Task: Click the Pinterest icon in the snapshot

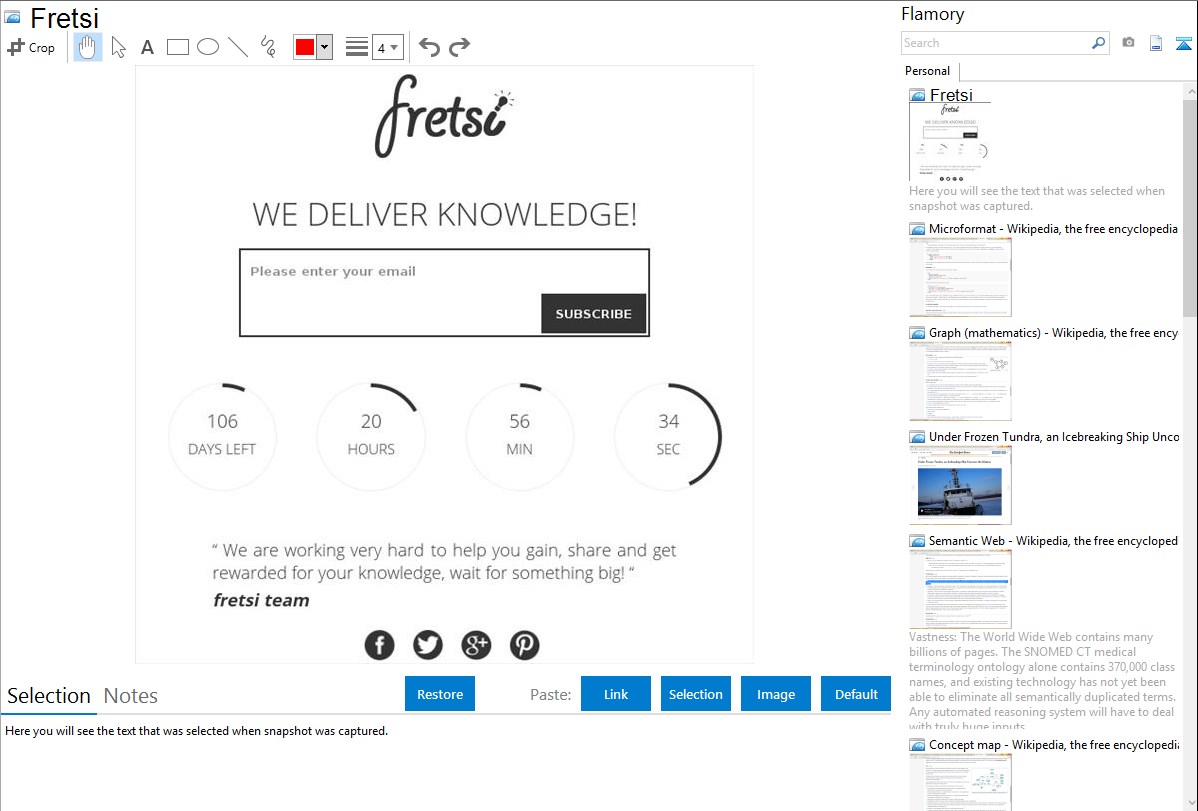Action: click(524, 645)
